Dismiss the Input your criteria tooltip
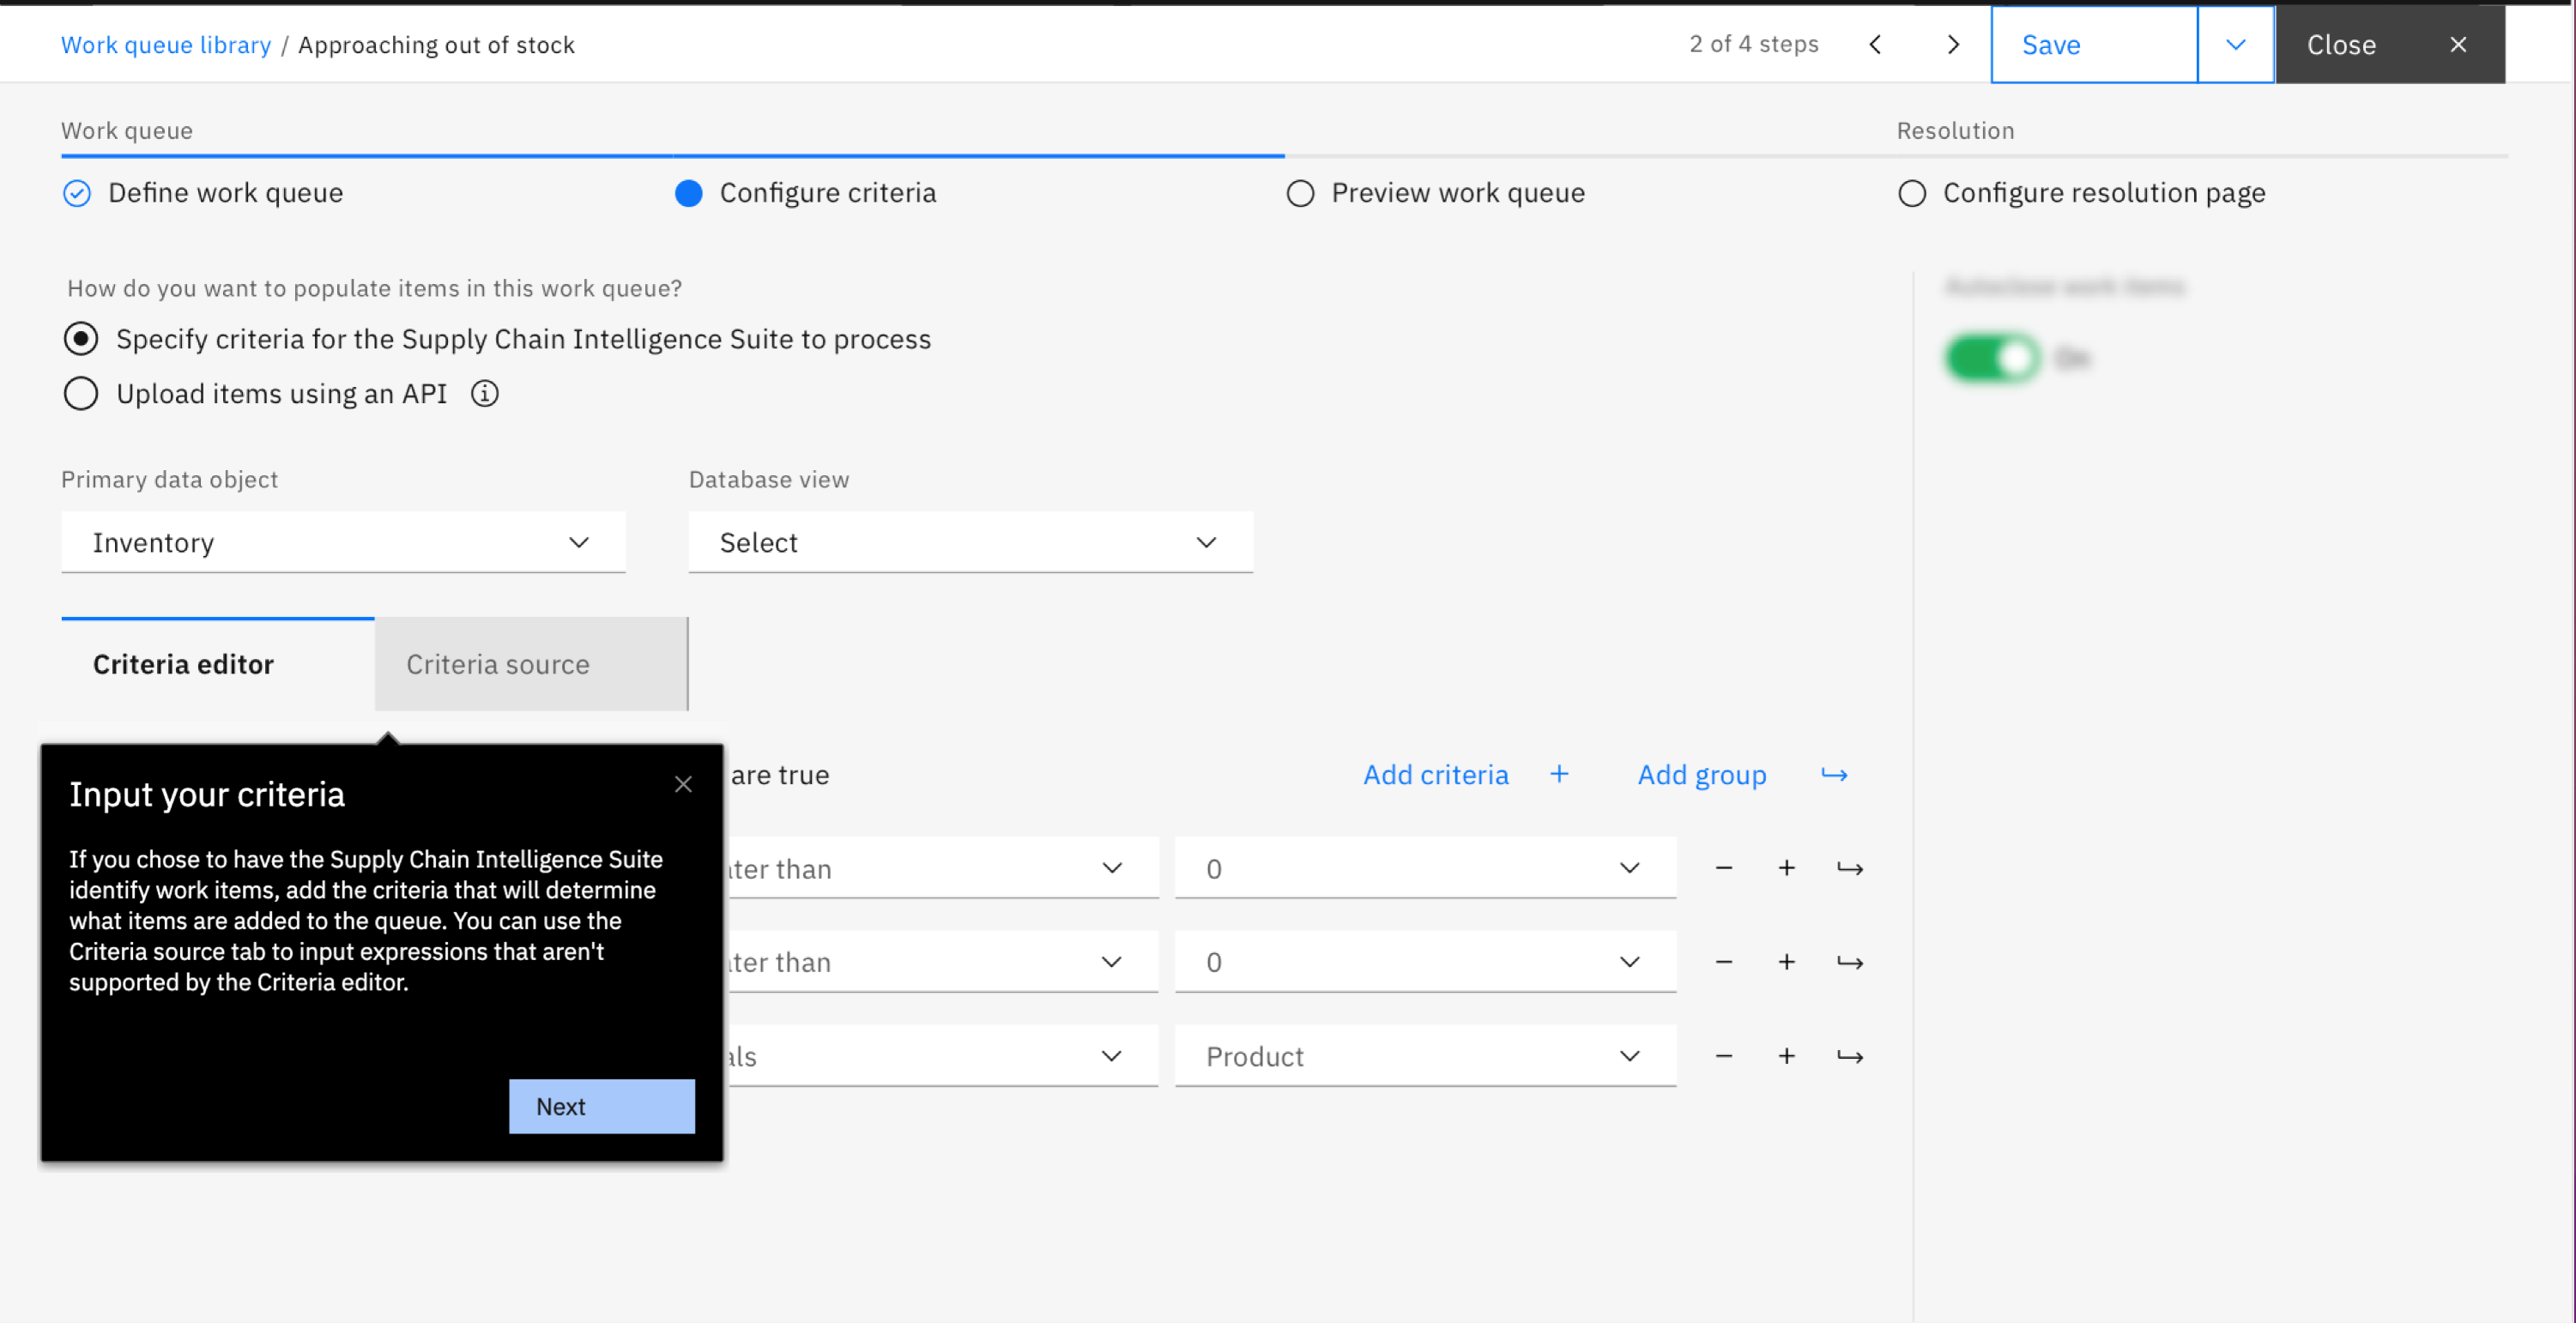2576x1323 pixels. click(683, 784)
